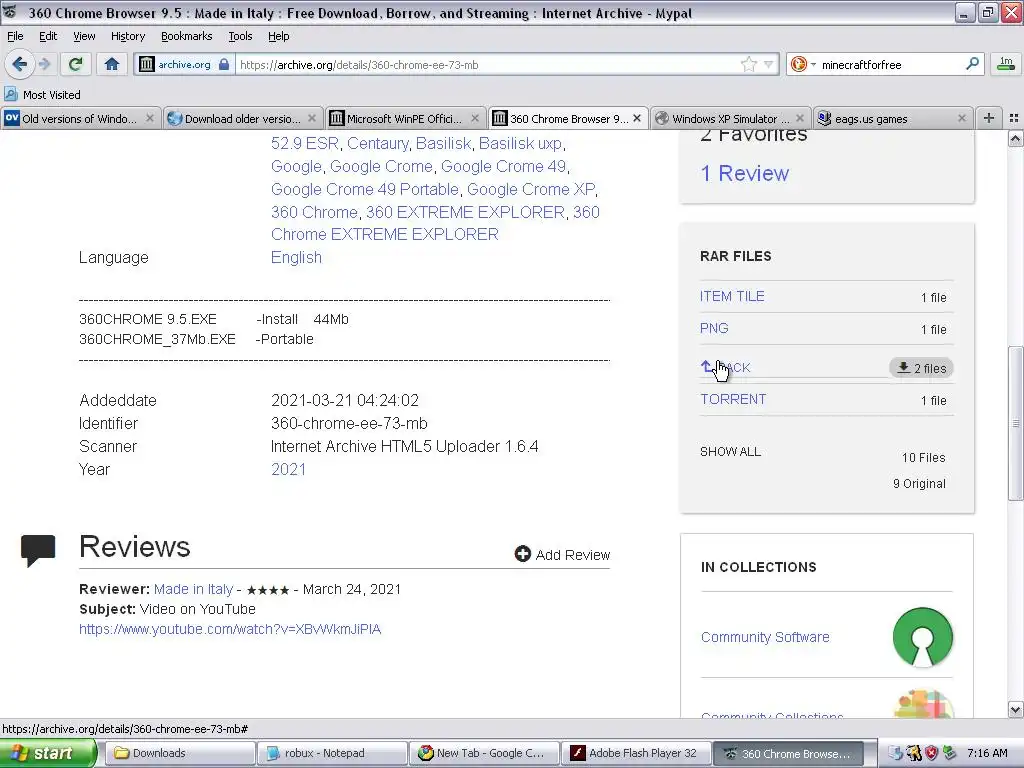Image resolution: width=1024 pixels, height=768 pixels.
Task: Click the Google Crome 49 Portable topic
Action: click(364, 189)
